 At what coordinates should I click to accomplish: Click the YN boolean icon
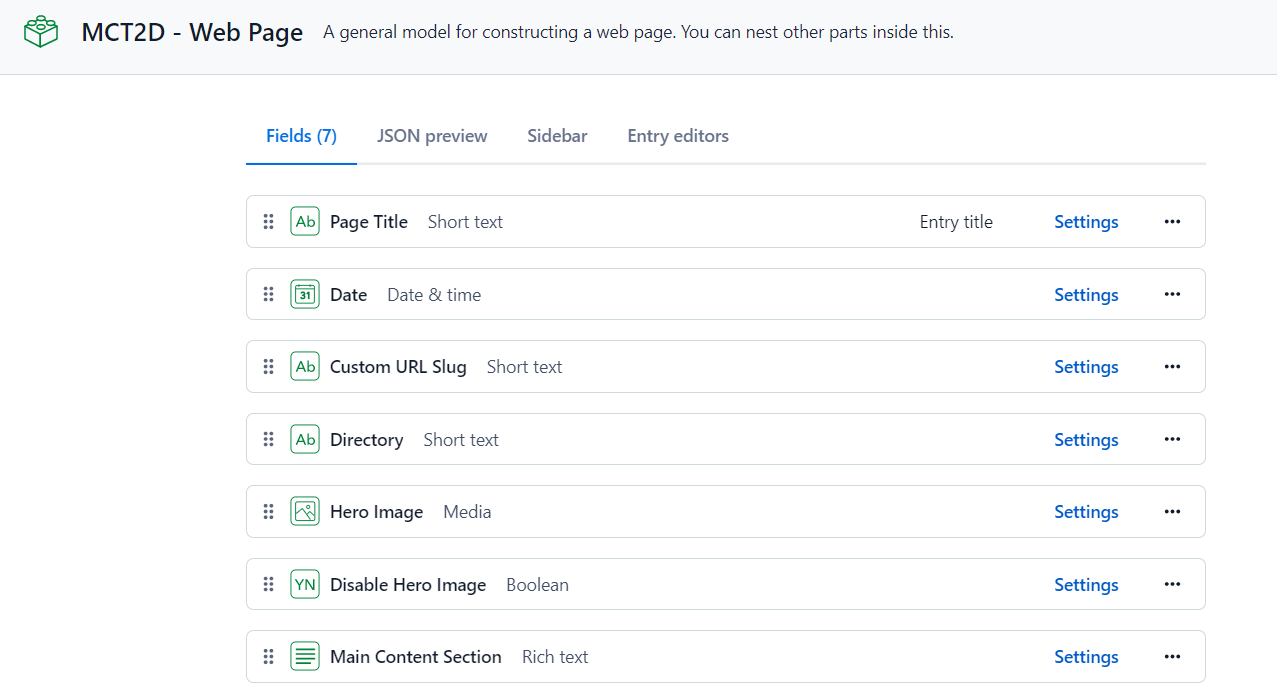point(305,584)
